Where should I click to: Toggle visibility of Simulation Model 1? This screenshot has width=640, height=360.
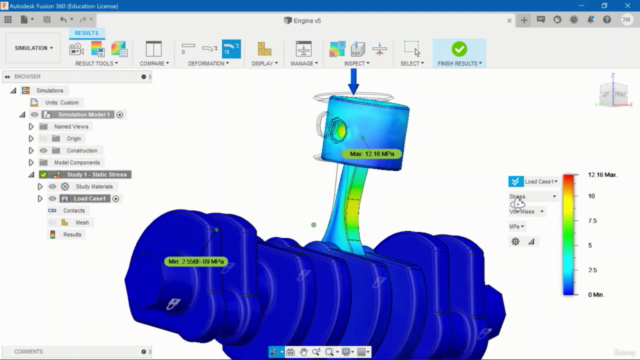[34, 115]
